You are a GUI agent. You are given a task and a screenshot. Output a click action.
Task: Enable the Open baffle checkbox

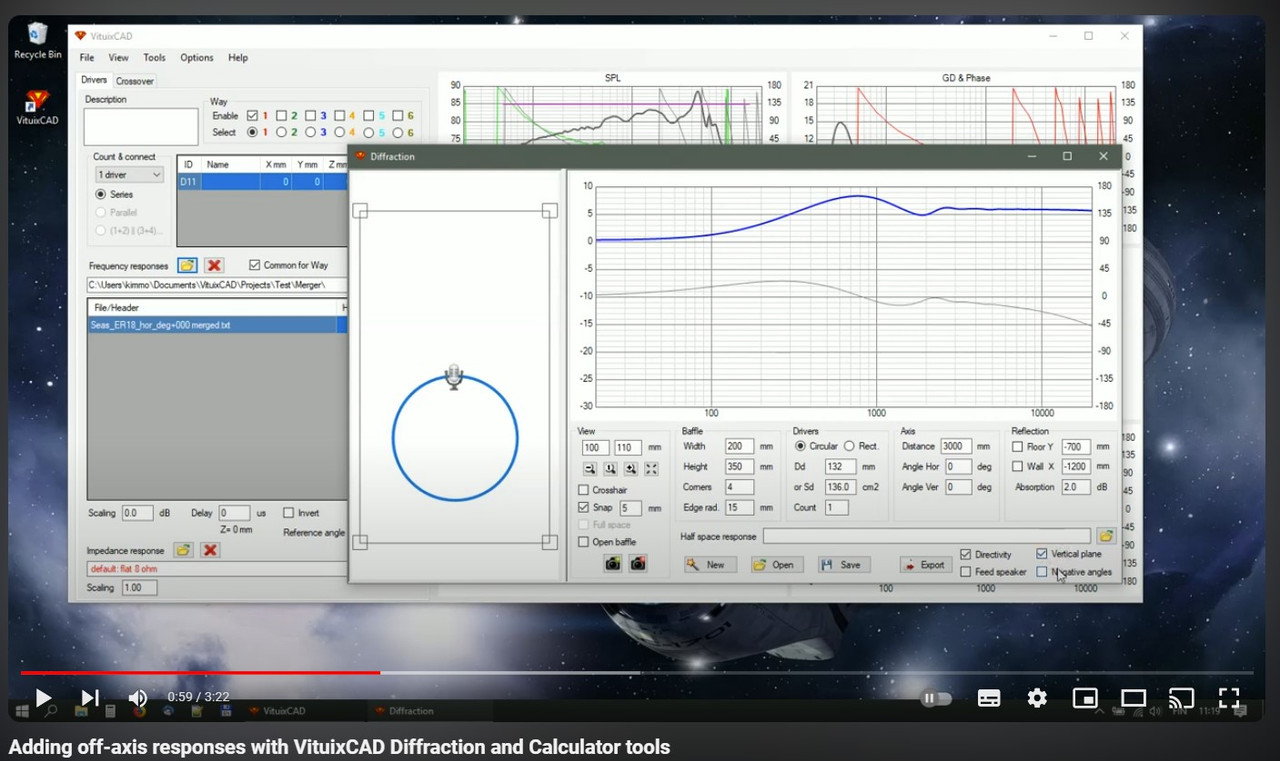pyautogui.click(x=584, y=542)
